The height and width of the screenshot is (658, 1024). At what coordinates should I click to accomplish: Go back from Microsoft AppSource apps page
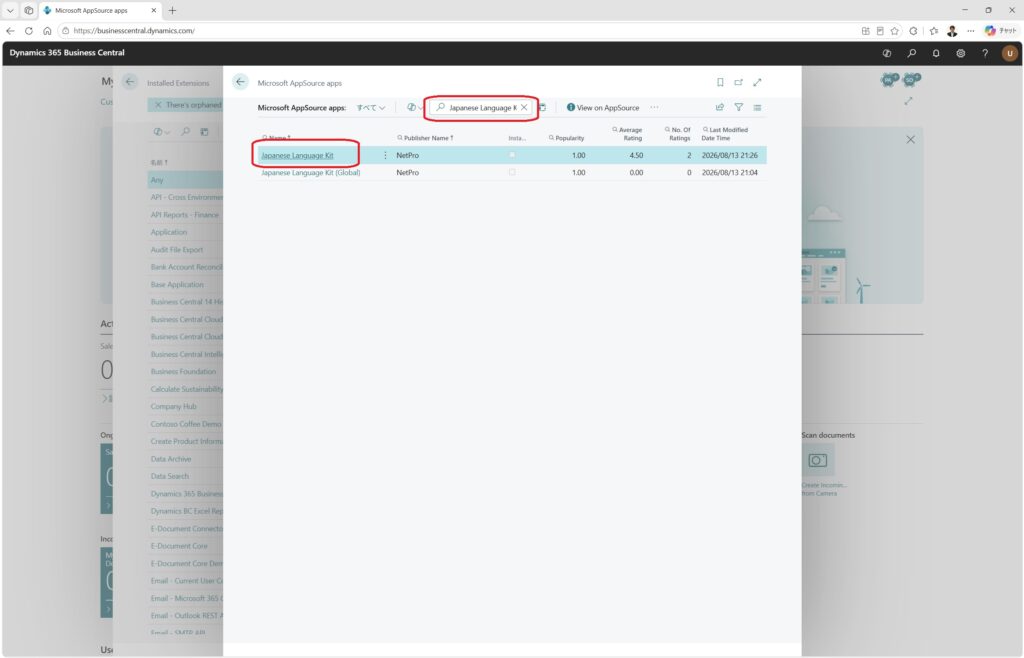click(240, 82)
